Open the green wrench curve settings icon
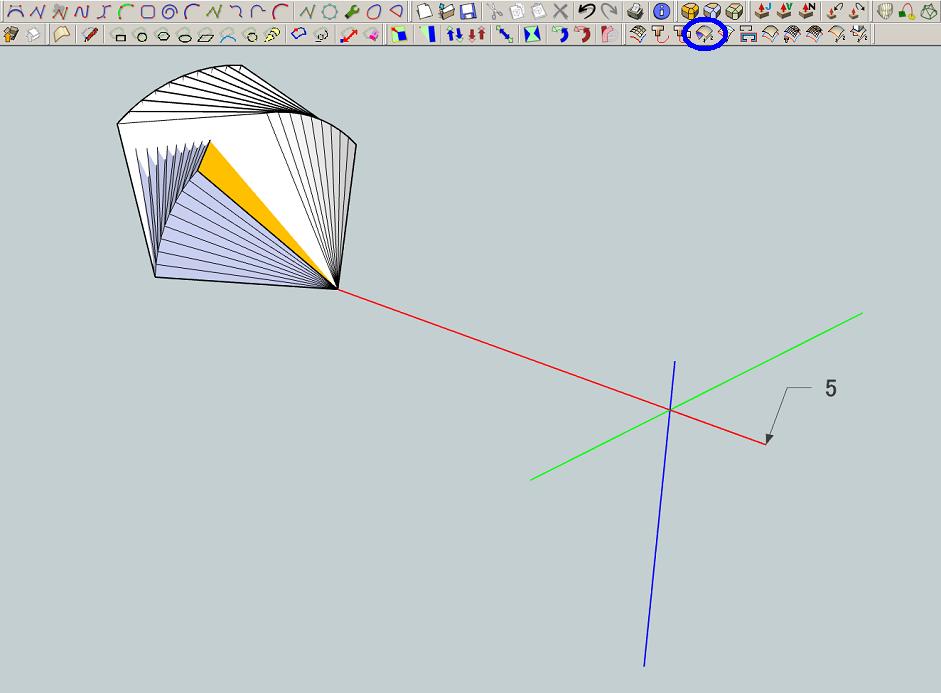The width and height of the screenshot is (941, 693). 352,11
